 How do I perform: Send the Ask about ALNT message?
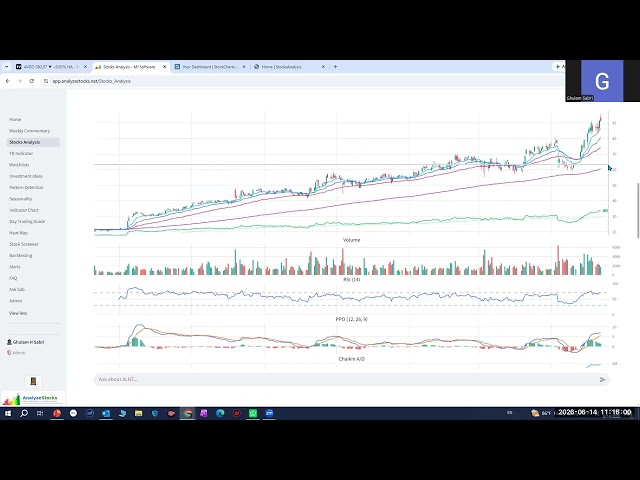click(x=602, y=380)
